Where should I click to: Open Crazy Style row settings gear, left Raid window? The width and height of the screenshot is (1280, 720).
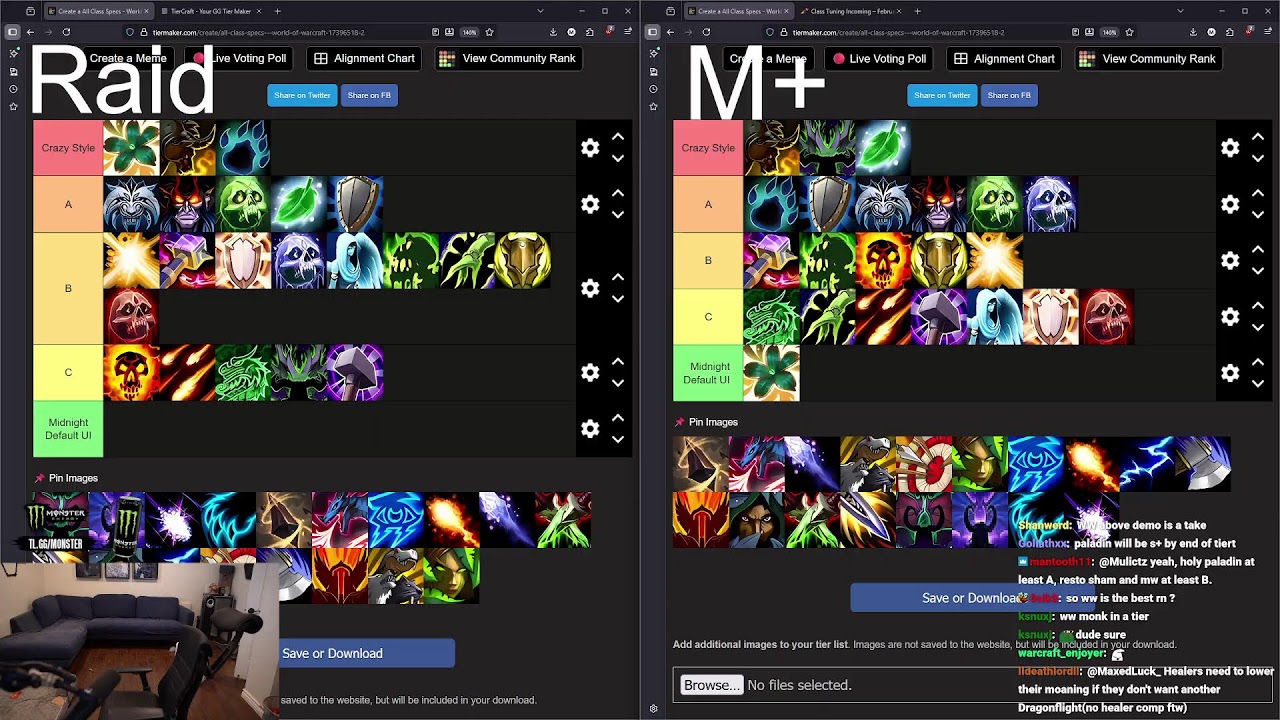[590, 148]
